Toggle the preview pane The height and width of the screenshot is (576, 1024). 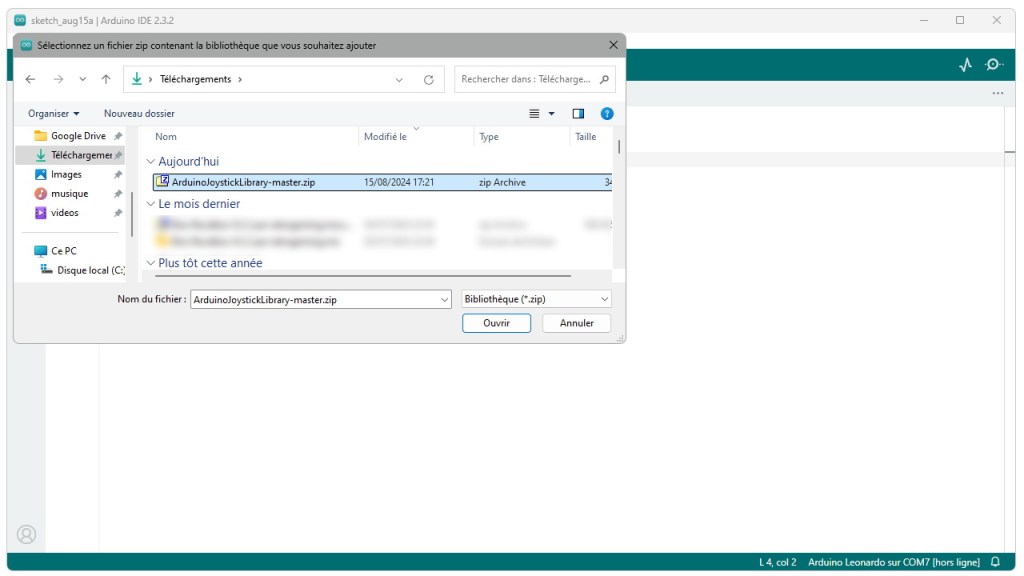(x=578, y=114)
